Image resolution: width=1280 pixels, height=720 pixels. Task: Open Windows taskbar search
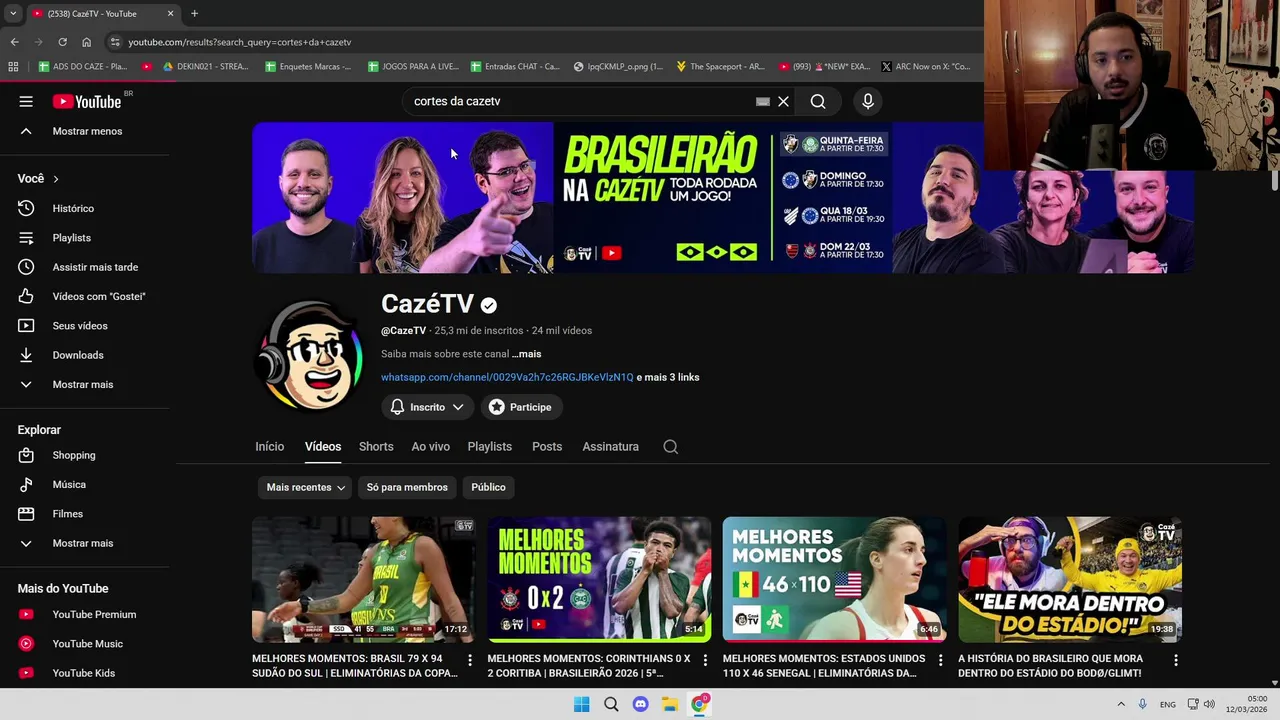pos(611,704)
